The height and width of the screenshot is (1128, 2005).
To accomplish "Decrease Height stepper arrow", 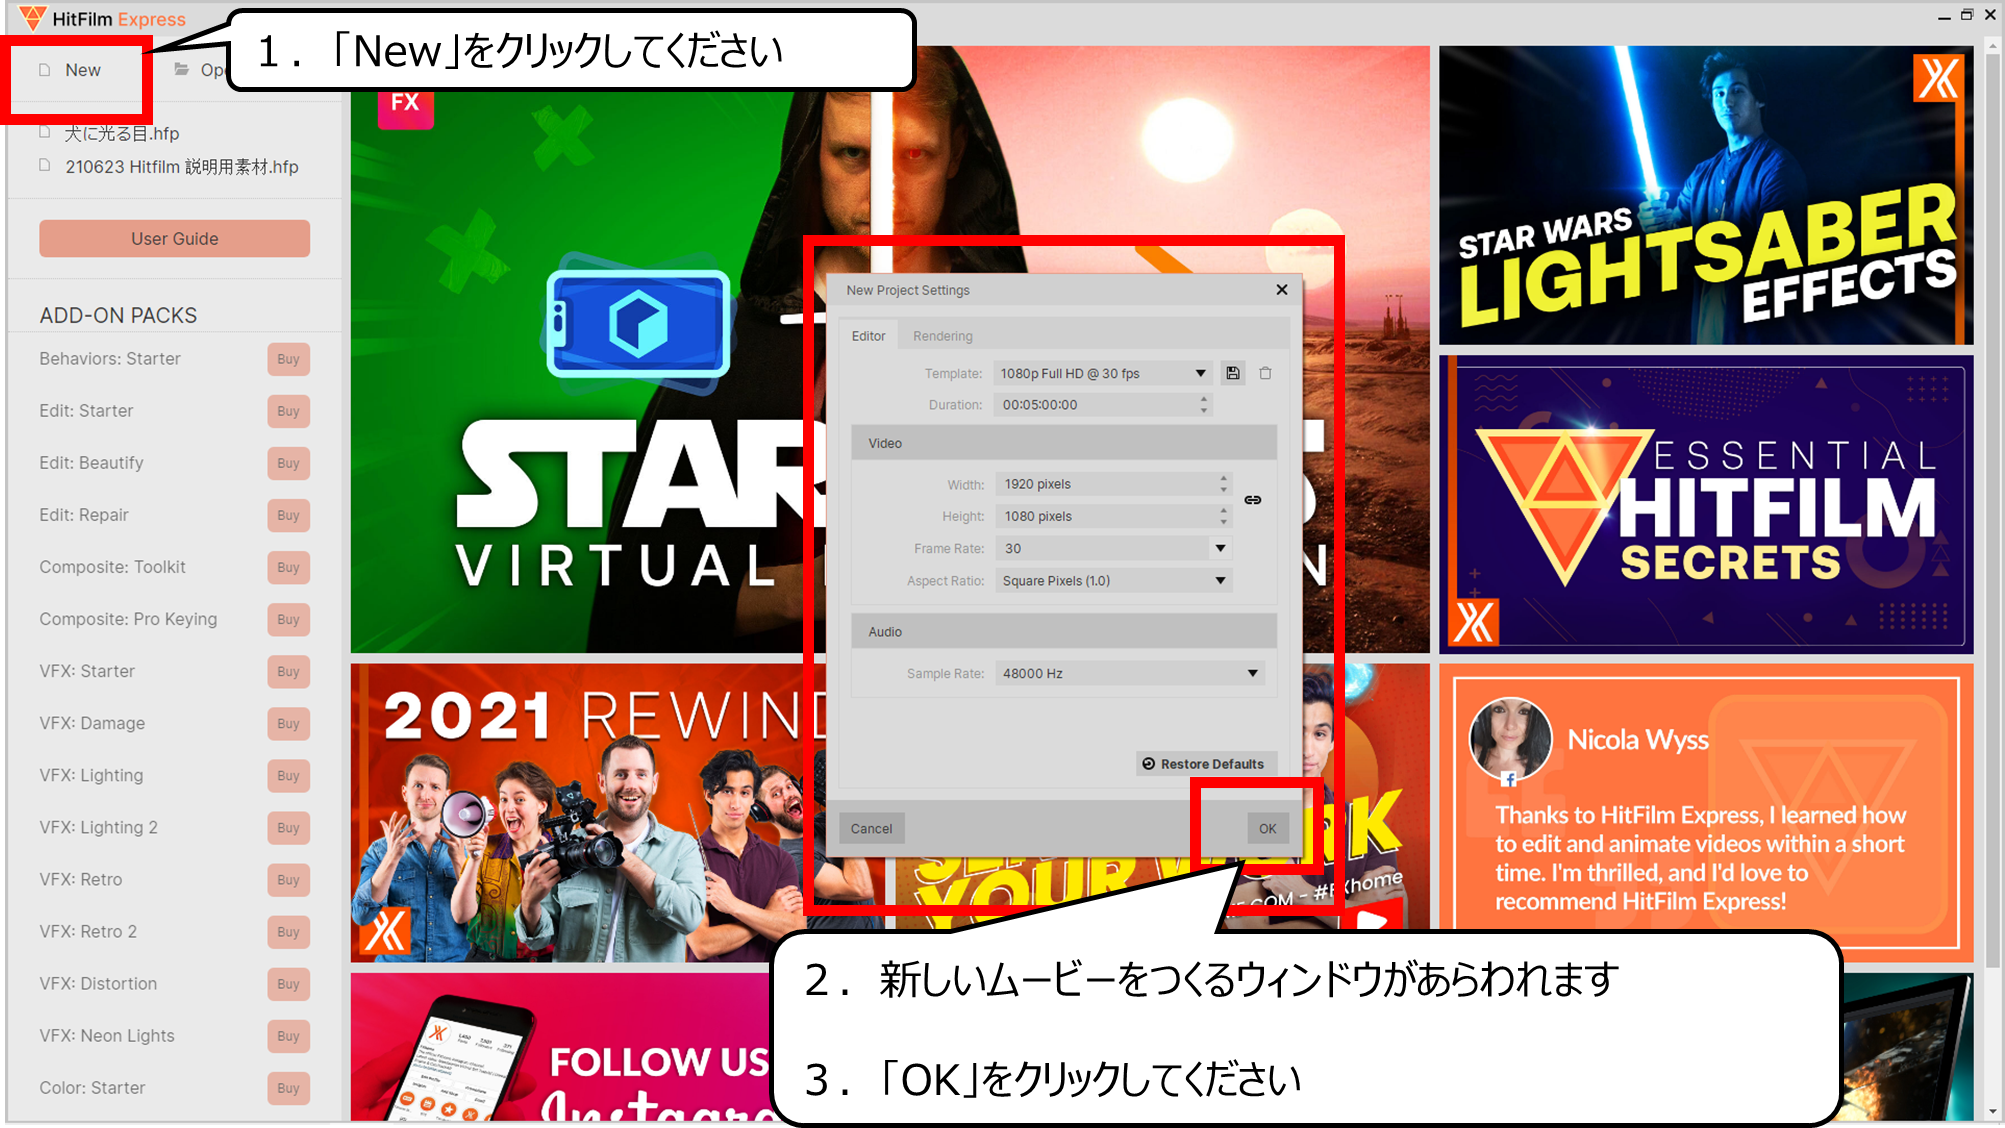I will click(x=1223, y=522).
